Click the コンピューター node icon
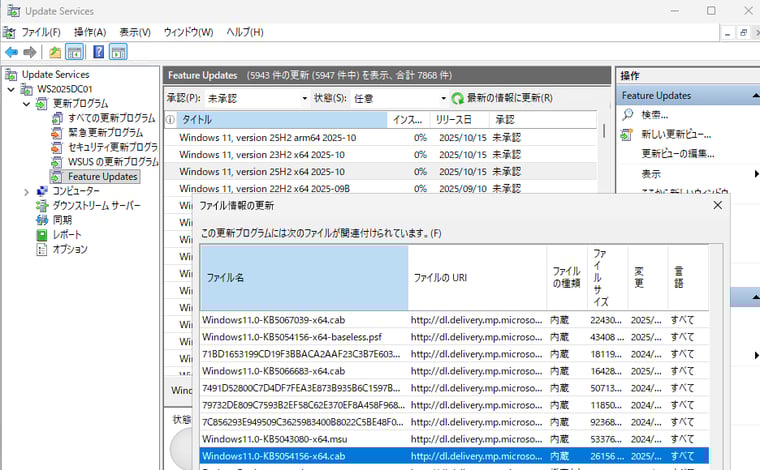760x470 pixels. tap(42, 191)
